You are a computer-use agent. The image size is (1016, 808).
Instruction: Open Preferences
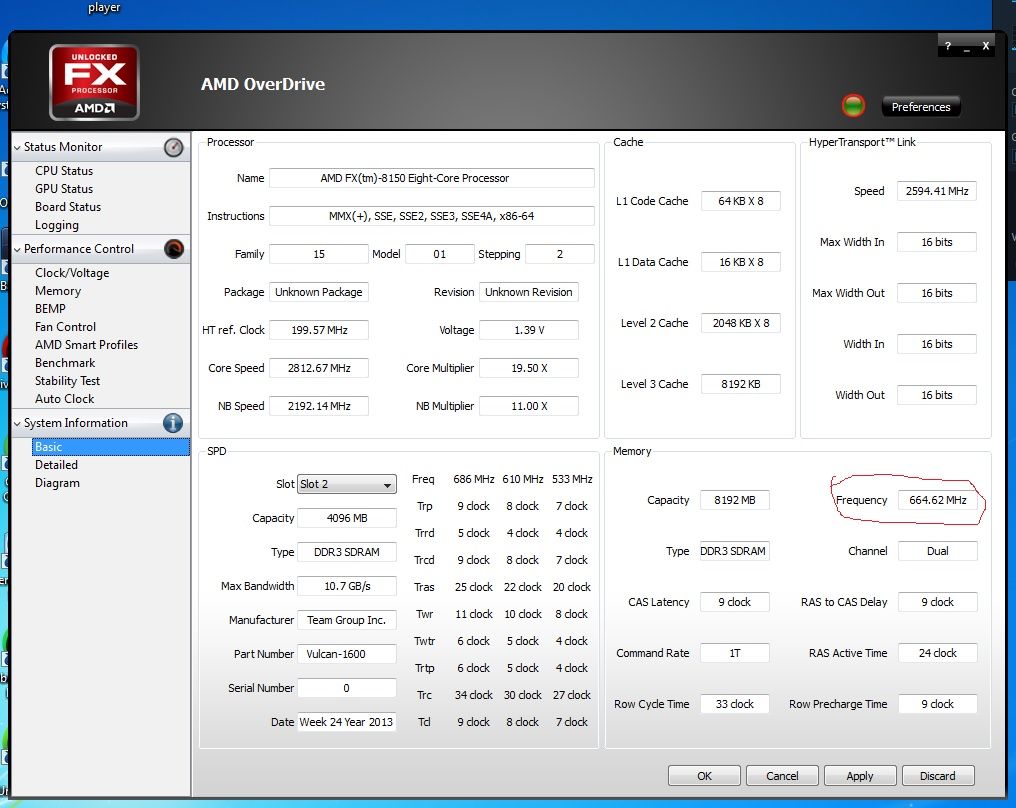(x=921, y=107)
